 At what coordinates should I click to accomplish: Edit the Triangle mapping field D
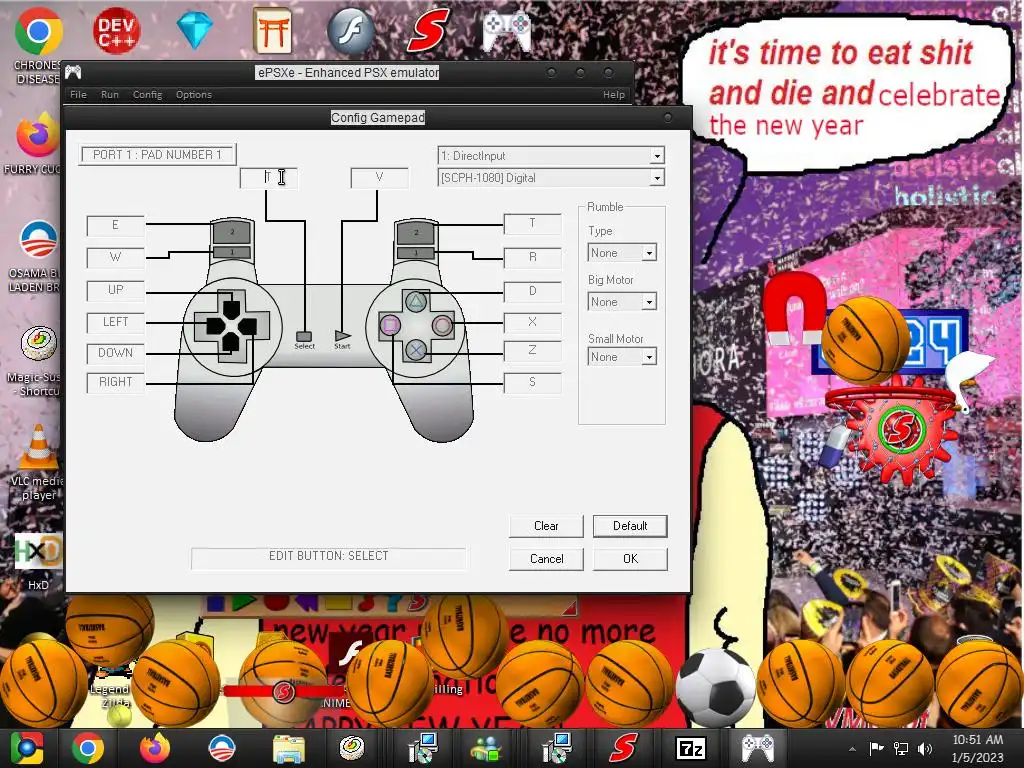532,291
